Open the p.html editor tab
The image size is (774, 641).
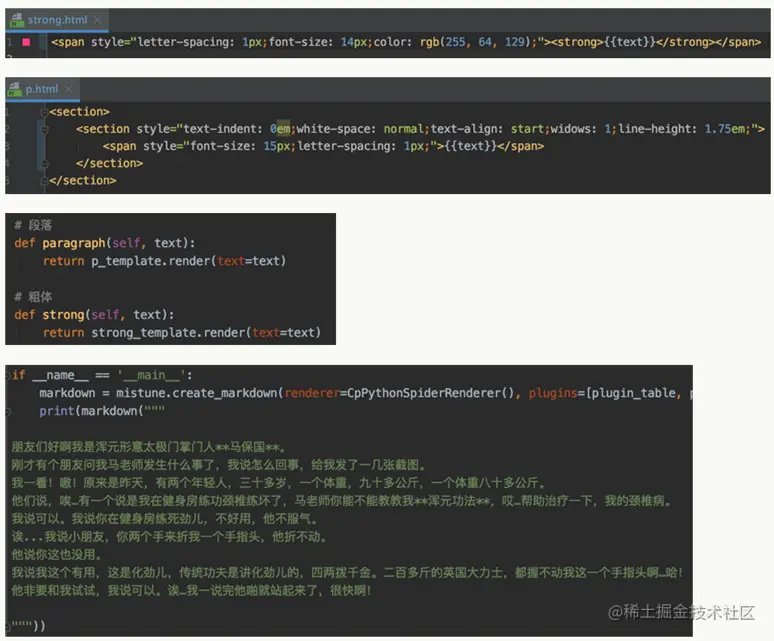41,89
